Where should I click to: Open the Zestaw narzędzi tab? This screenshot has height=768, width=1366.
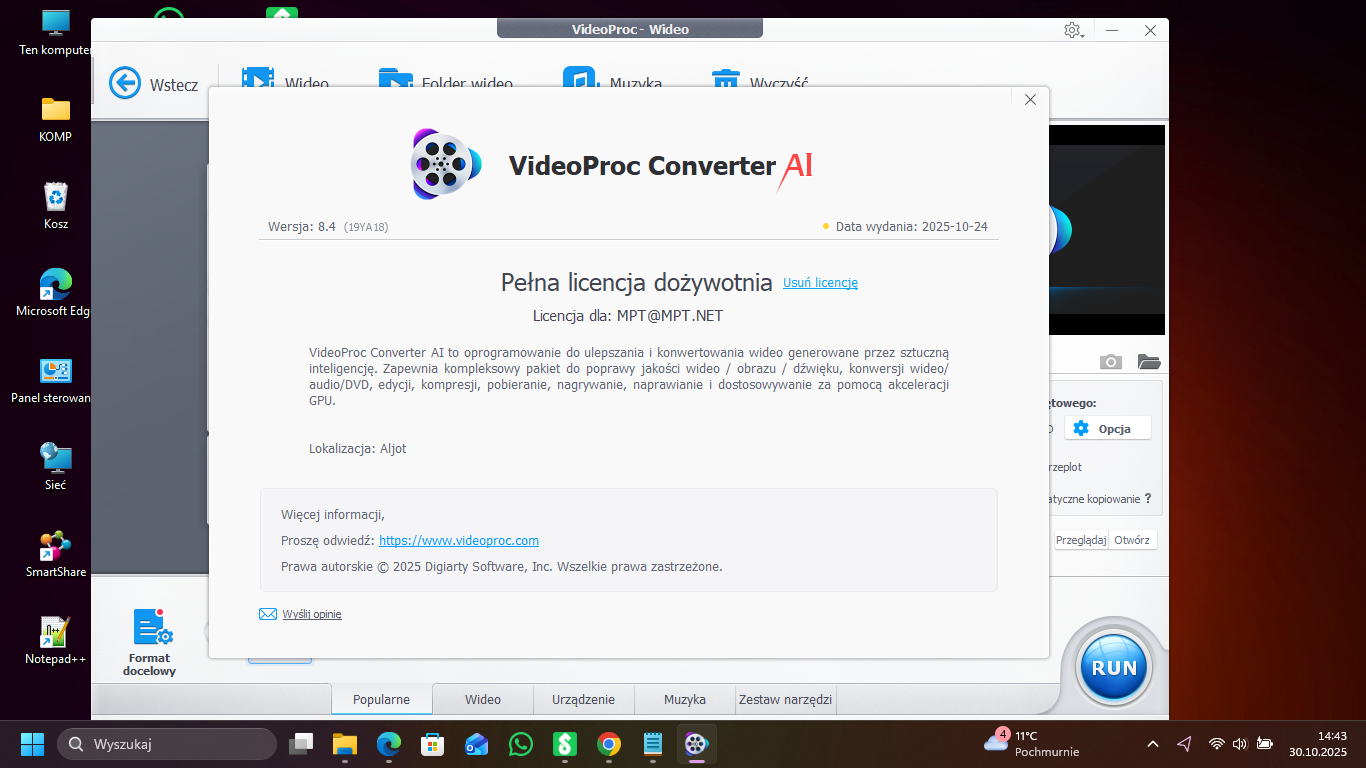(x=785, y=700)
